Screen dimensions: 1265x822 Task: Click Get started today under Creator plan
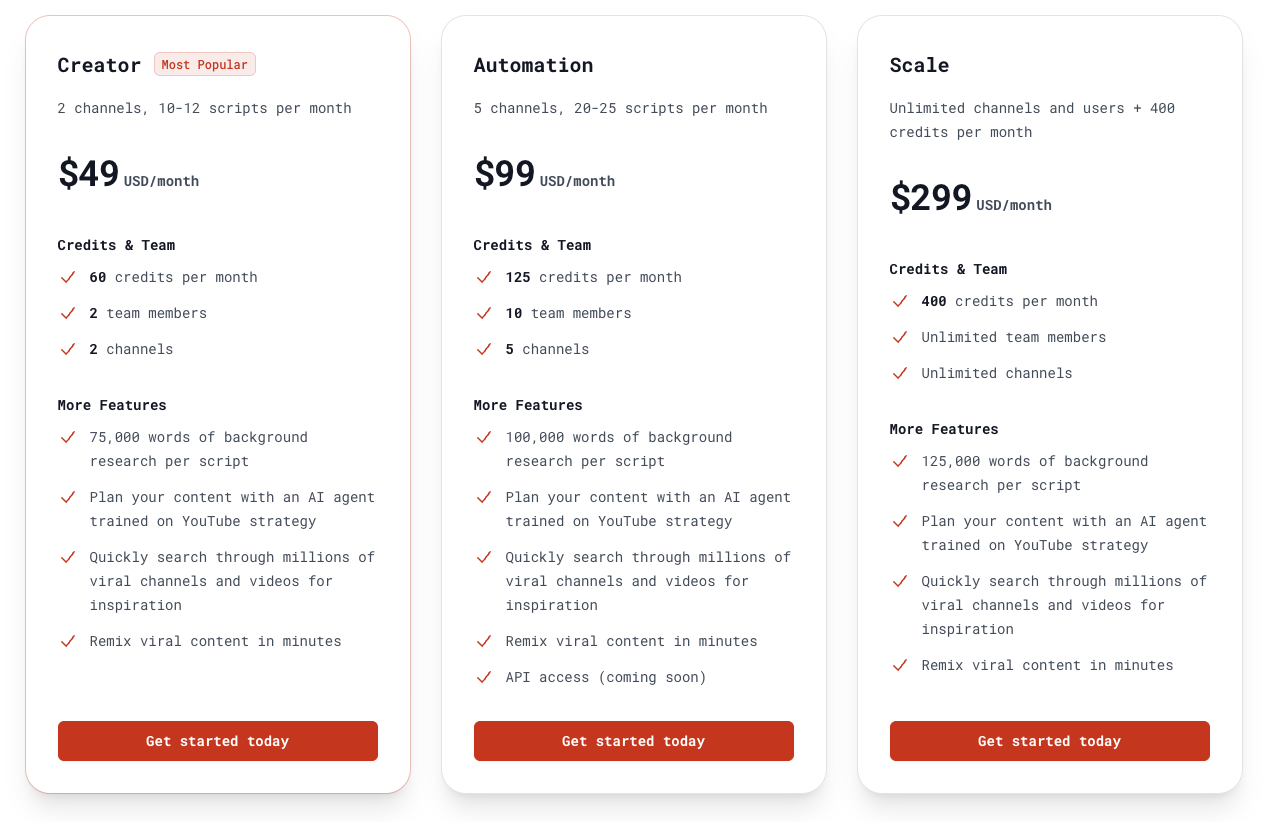coord(217,741)
